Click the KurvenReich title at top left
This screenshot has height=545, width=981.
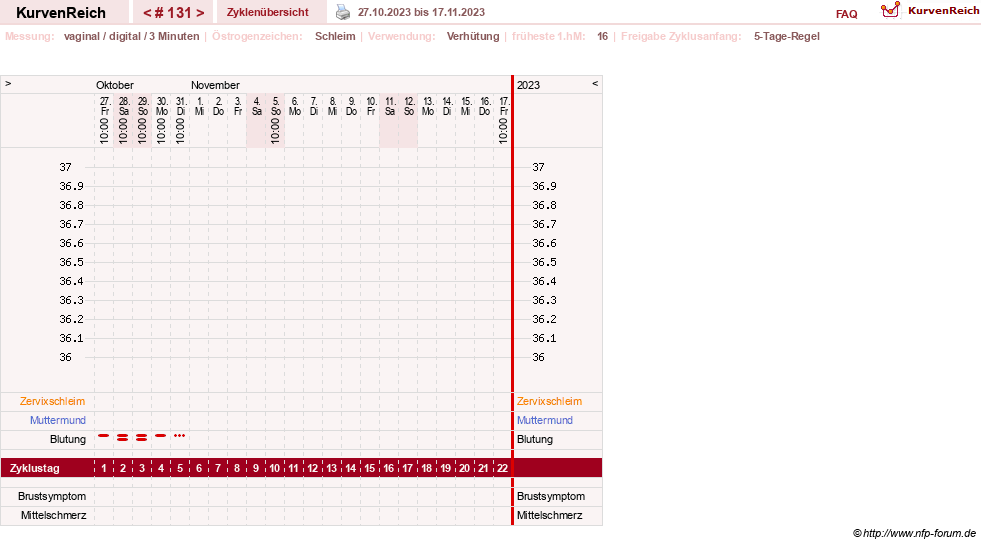click(61, 13)
